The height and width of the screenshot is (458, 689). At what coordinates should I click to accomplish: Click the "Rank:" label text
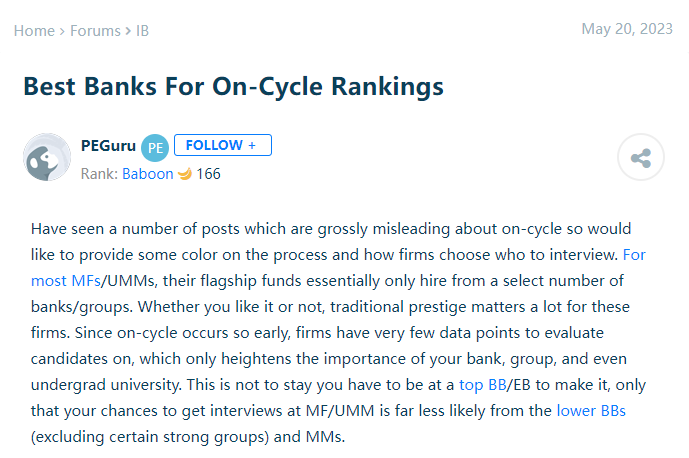point(99,174)
